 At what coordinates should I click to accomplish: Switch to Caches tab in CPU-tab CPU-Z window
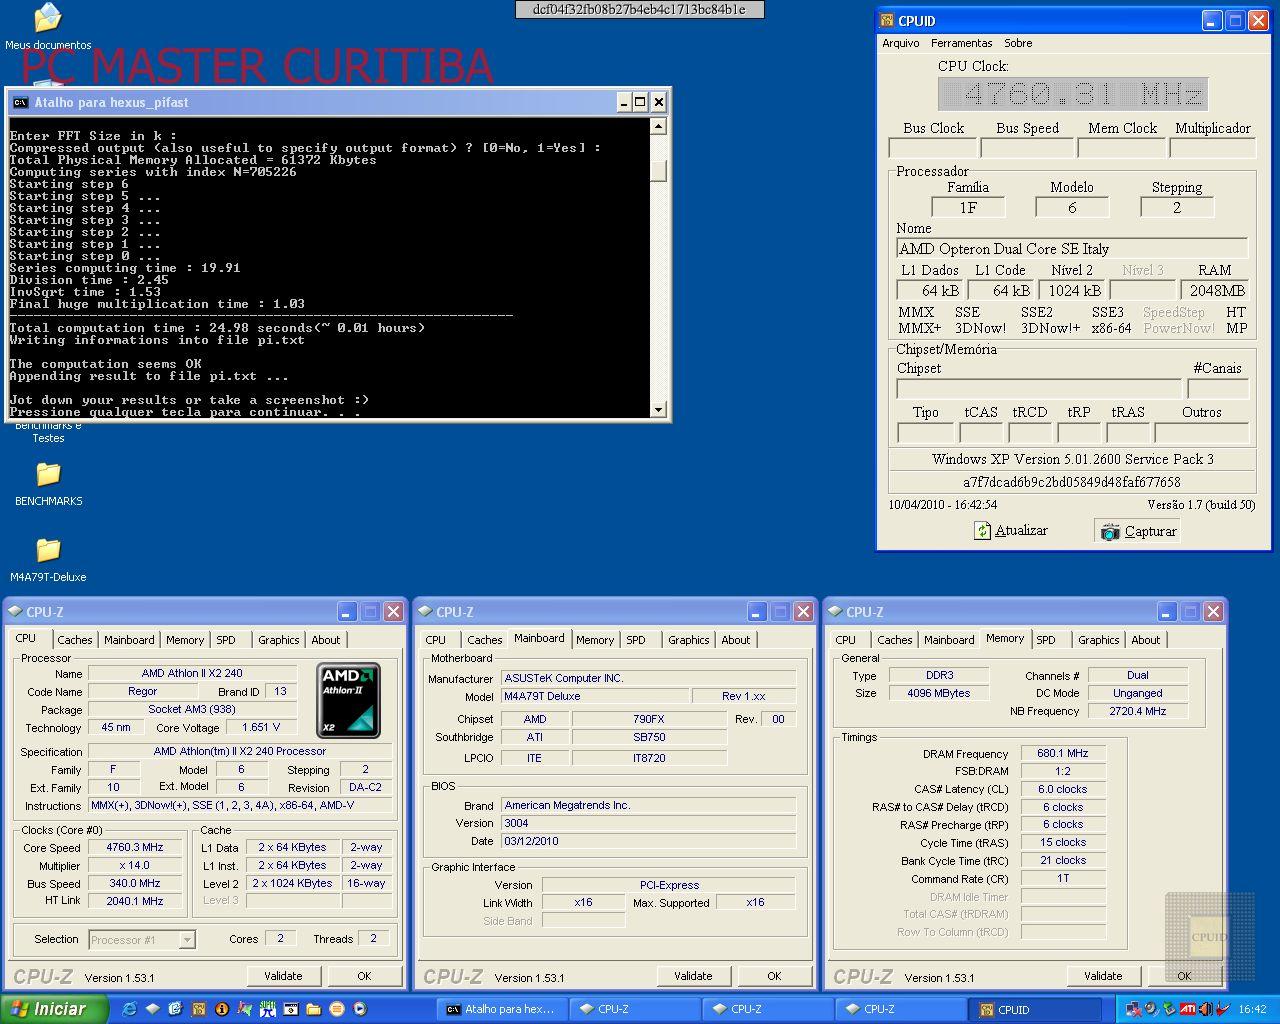74,640
